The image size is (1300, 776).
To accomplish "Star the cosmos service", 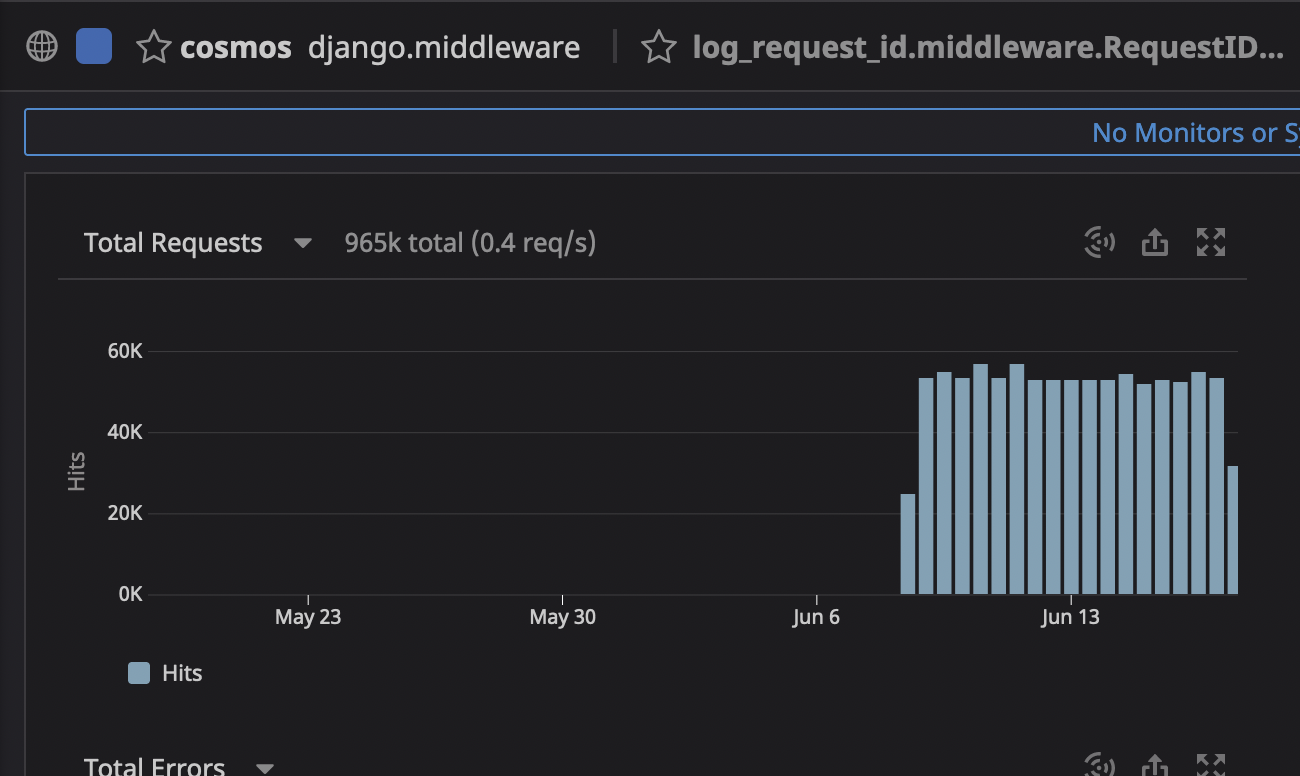I will [x=153, y=47].
